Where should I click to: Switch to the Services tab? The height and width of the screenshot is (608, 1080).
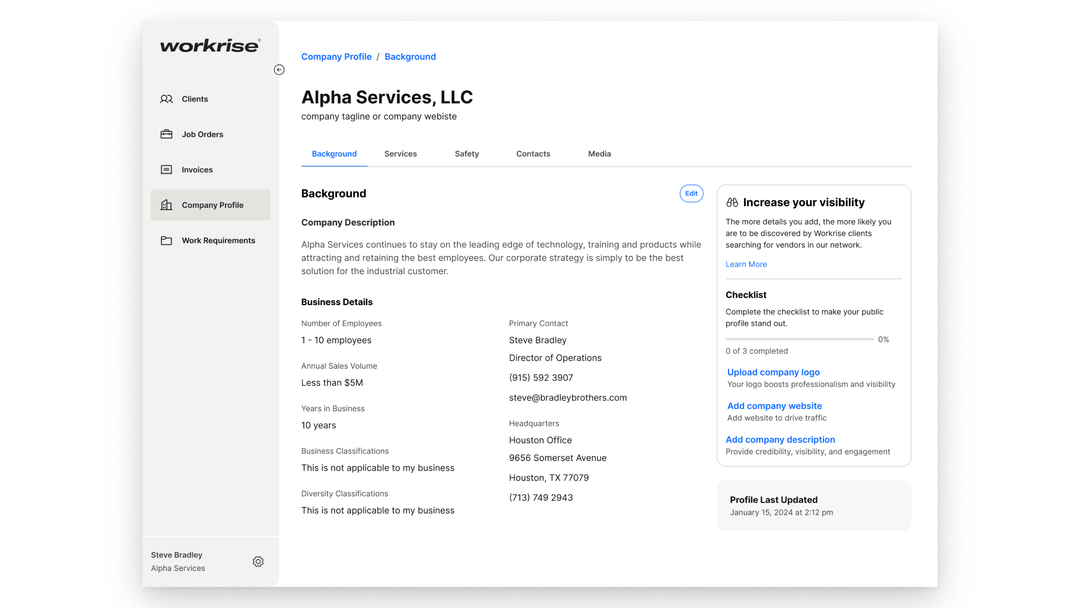click(400, 154)
